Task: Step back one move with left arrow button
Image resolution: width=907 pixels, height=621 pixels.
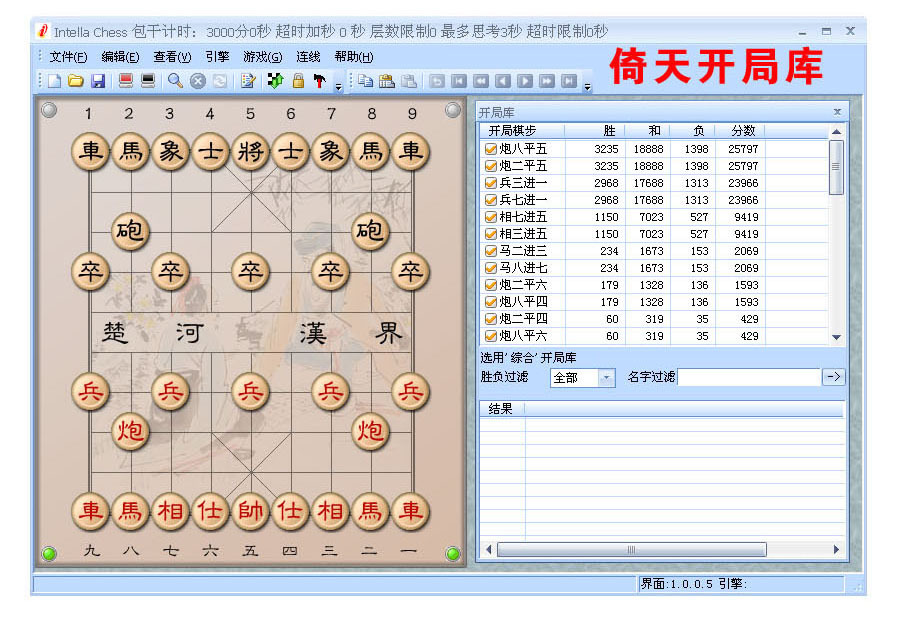Action: point(503,81)
